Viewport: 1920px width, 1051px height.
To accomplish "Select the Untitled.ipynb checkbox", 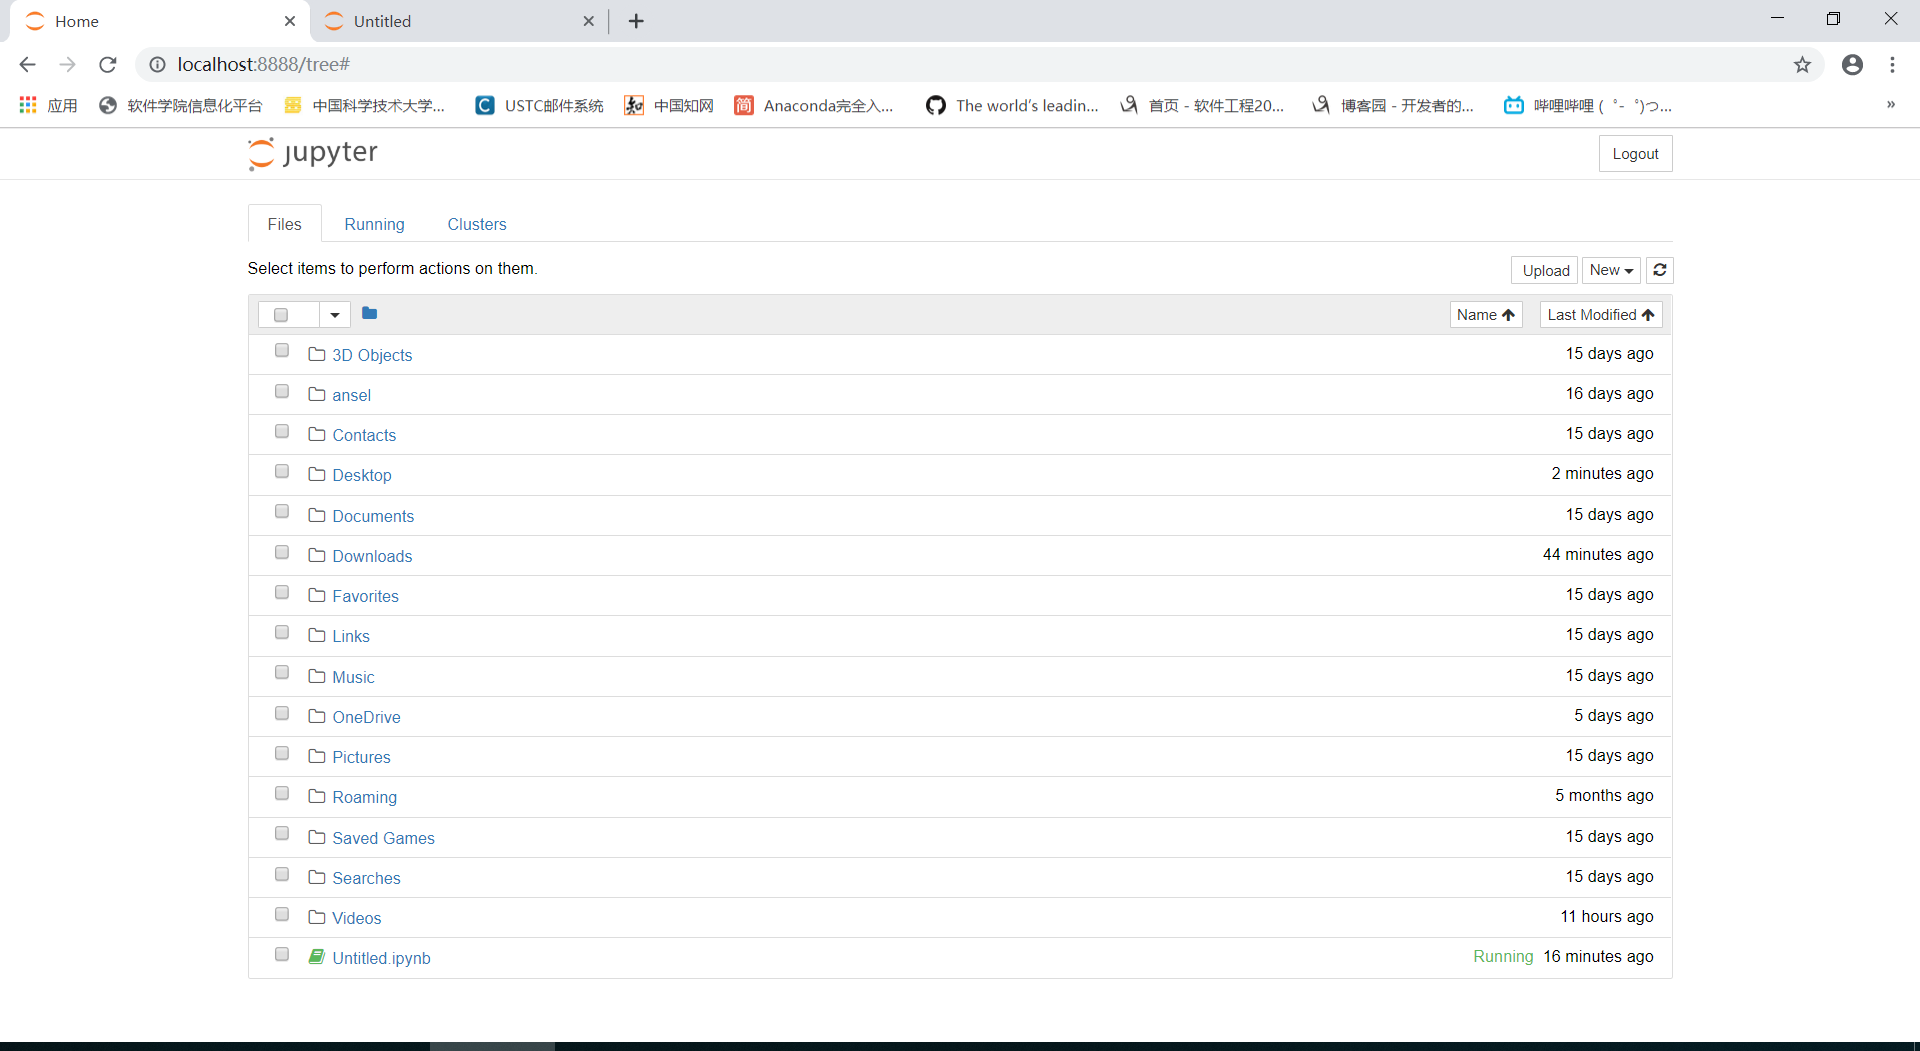I will [x=282, y=955].
